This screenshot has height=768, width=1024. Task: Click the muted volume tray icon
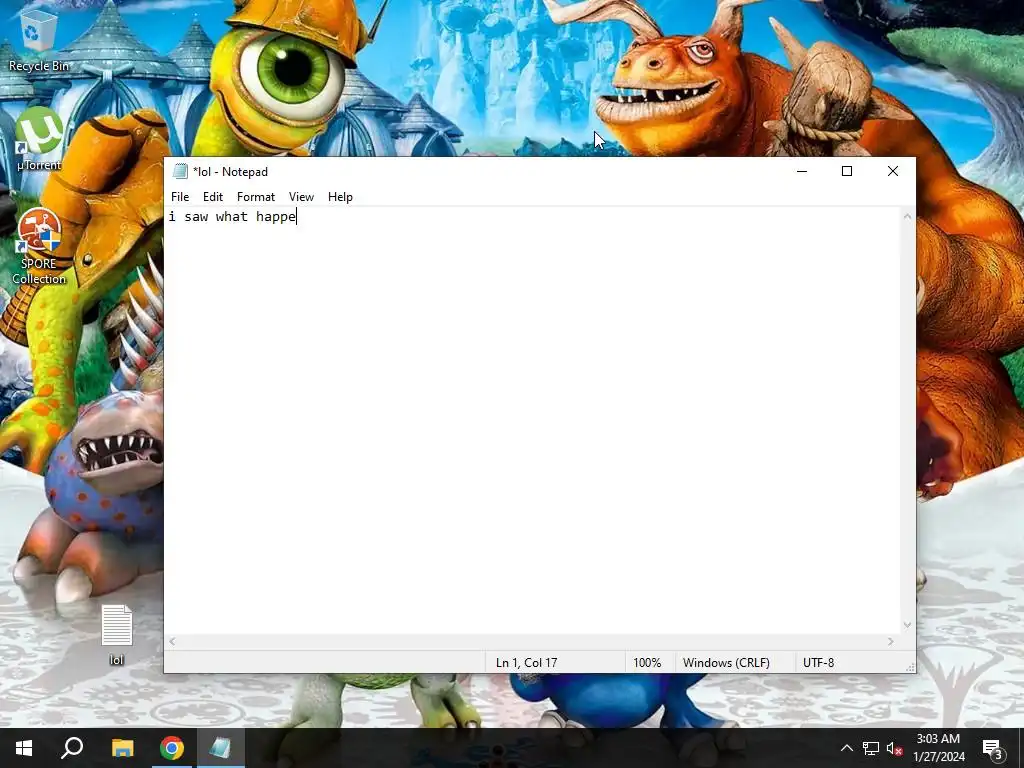click(x=894, y=748)
